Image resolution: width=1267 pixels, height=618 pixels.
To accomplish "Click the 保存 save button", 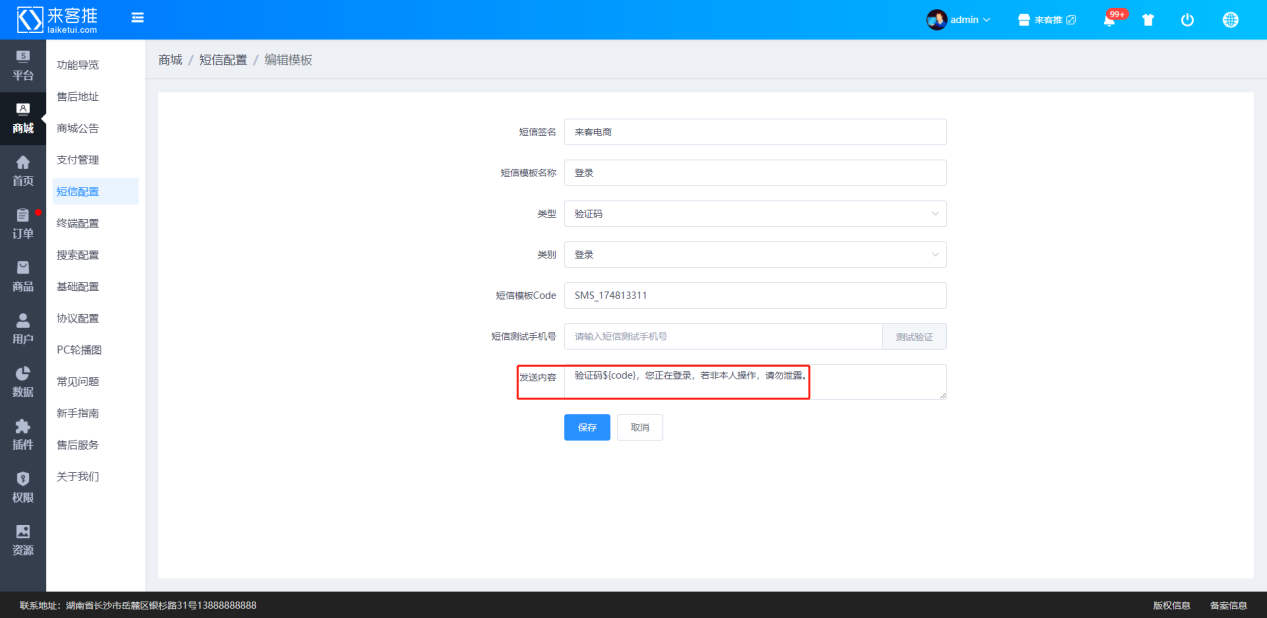I will click(587, 427).
